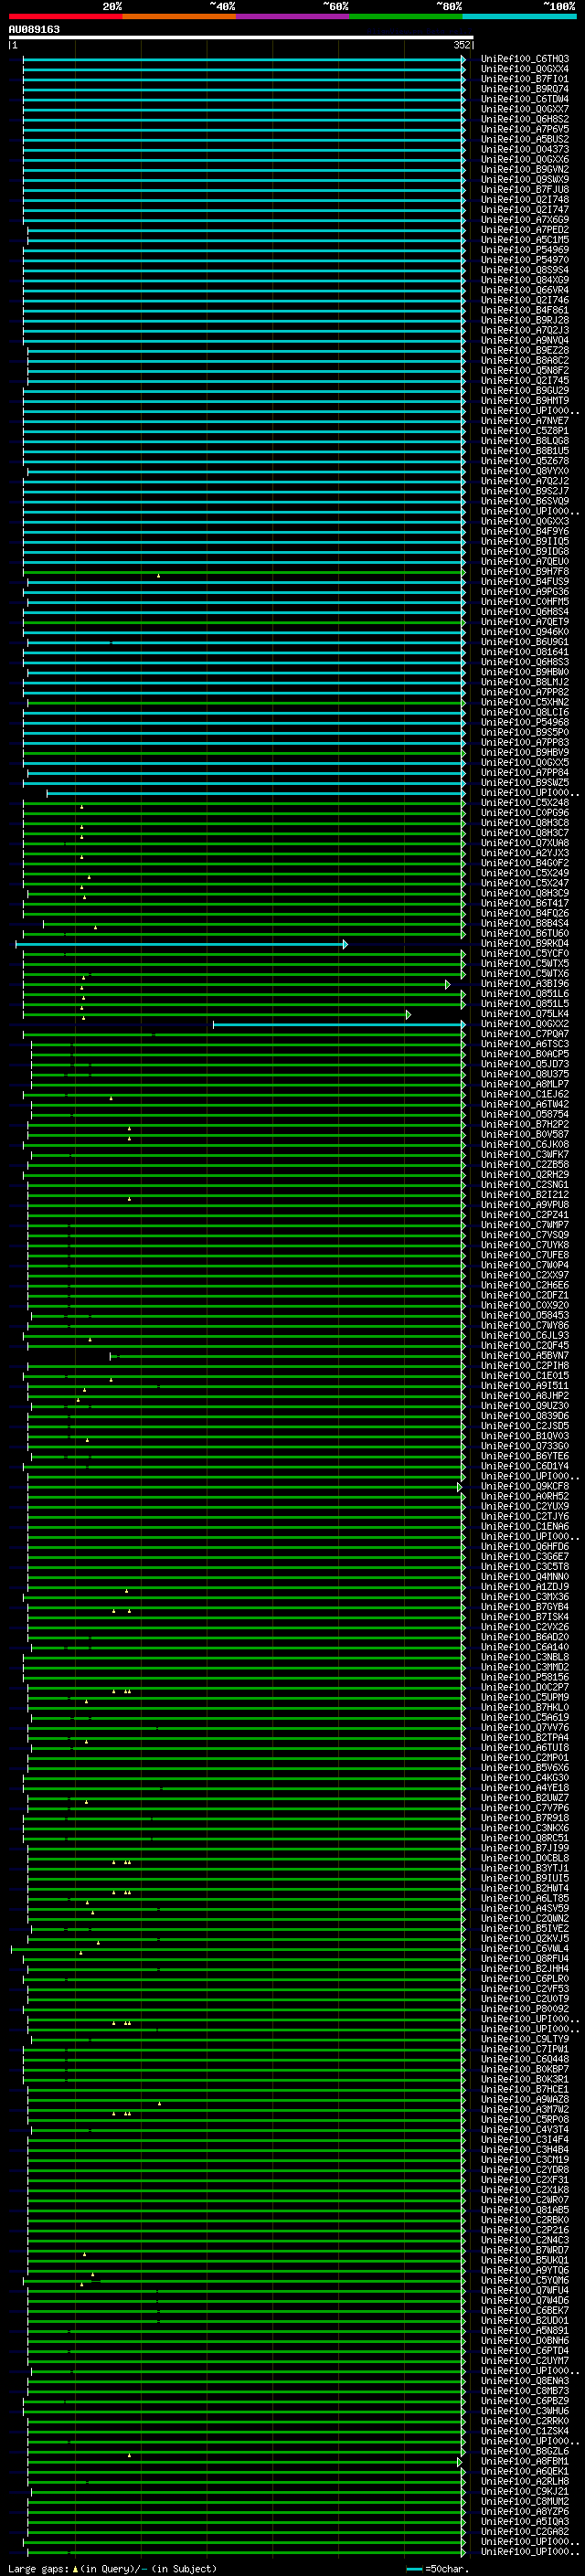585x2576 pixels.
Task: Select the UniRef100_B9HMT9 label
Action: tap(525, 401)
